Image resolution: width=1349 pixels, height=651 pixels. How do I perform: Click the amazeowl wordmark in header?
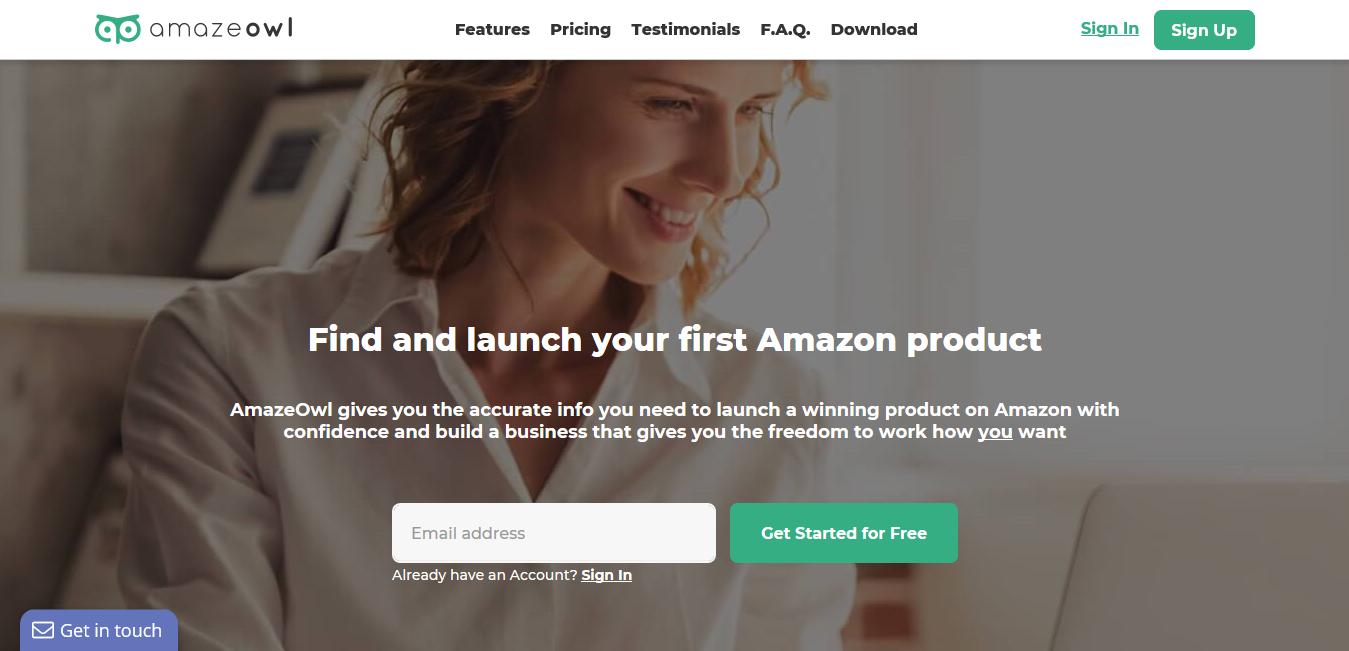[x=221, y=29]
